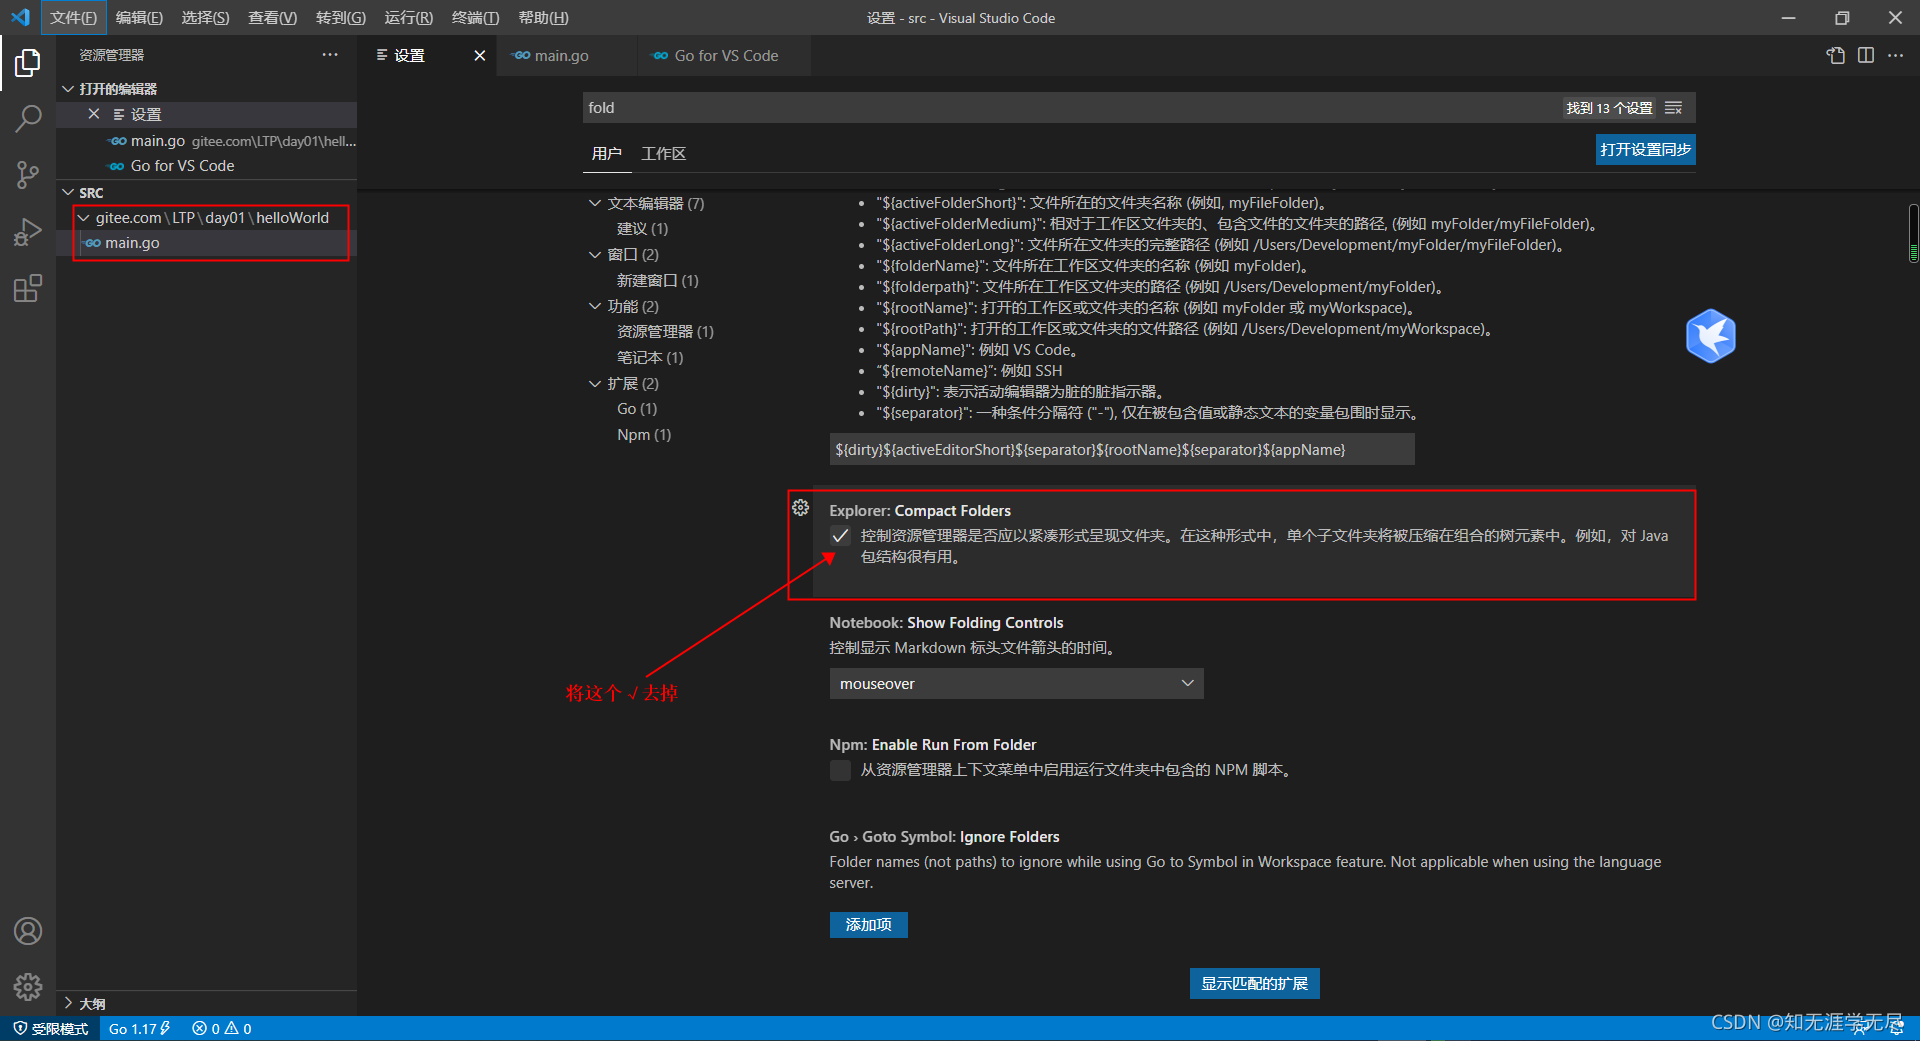Select 笔记本 (1) in settings tree

650,358
